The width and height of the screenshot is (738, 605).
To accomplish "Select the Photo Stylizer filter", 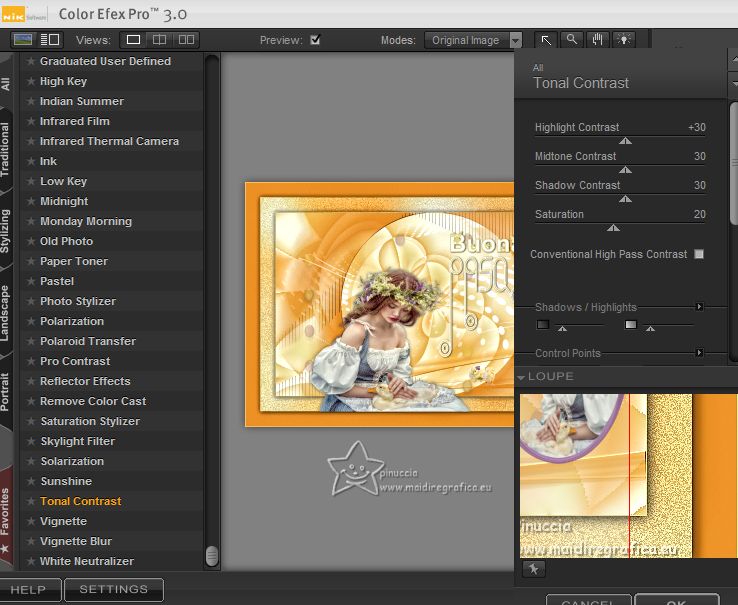I will 78,301.
